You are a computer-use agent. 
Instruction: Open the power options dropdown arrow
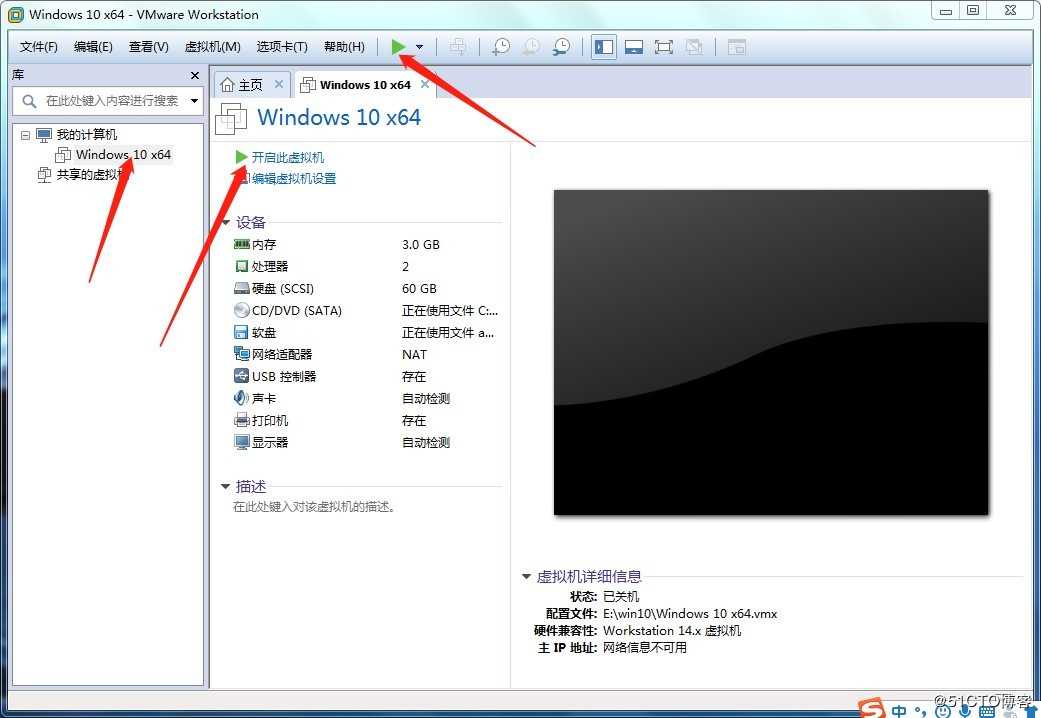(x=420, y=46)
